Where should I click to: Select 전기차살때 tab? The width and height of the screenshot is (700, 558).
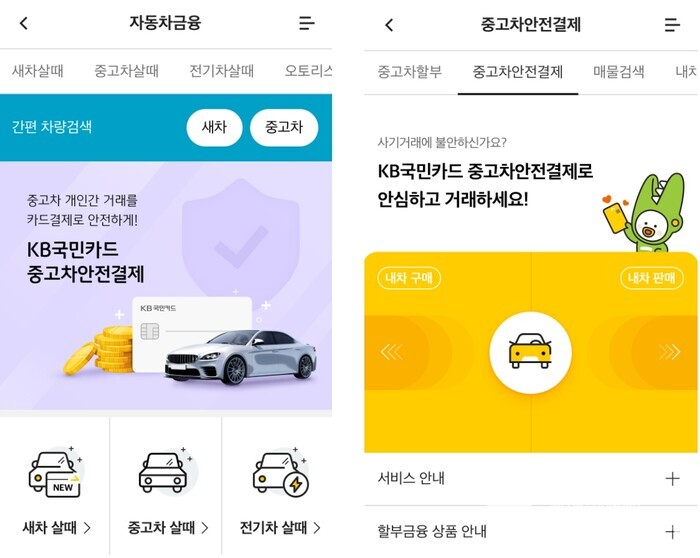tap(221, 71)
